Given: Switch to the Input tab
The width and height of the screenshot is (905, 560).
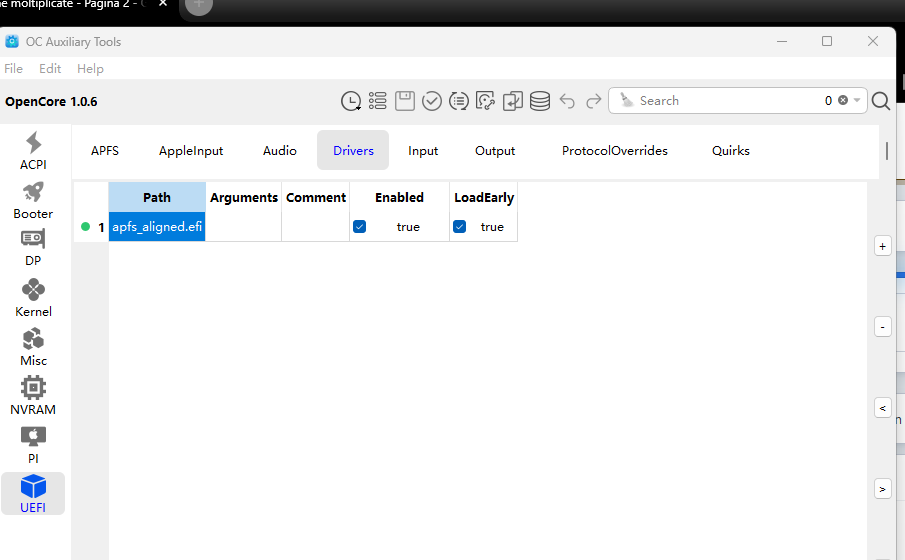Looking at the screenshot, I should point(423,151).
